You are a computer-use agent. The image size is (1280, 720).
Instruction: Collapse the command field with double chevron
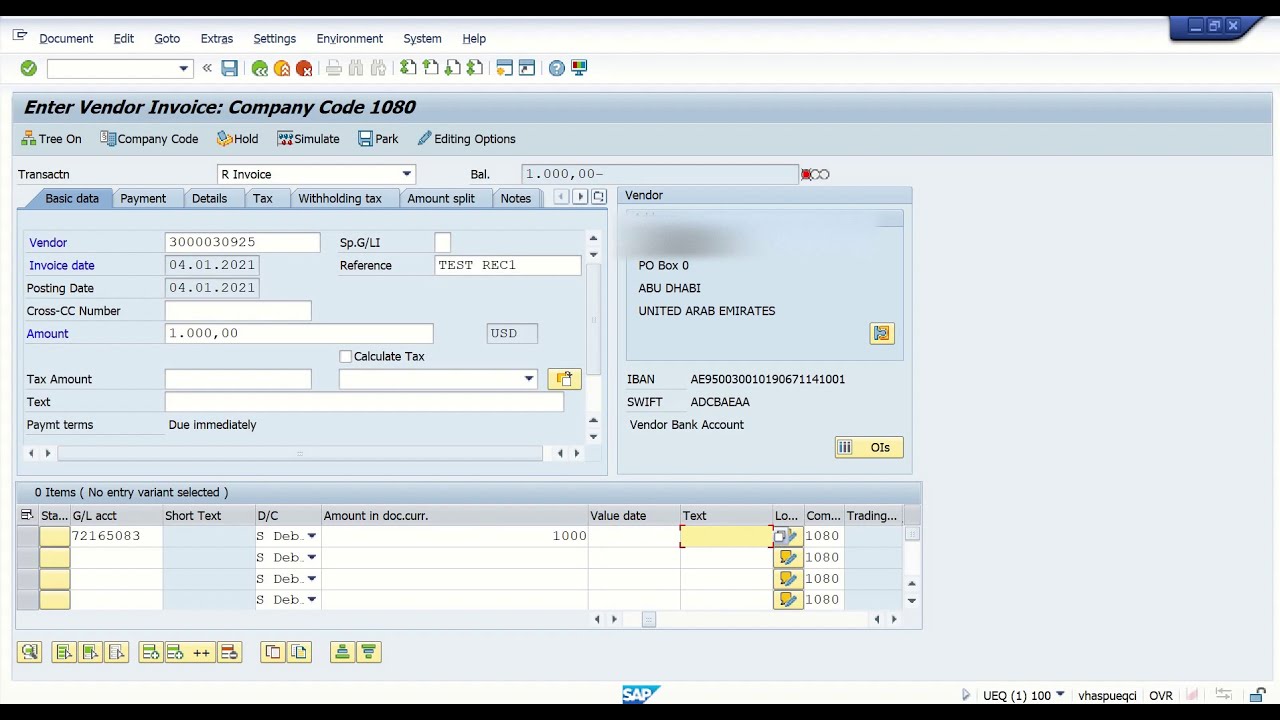tap(207, 68)
